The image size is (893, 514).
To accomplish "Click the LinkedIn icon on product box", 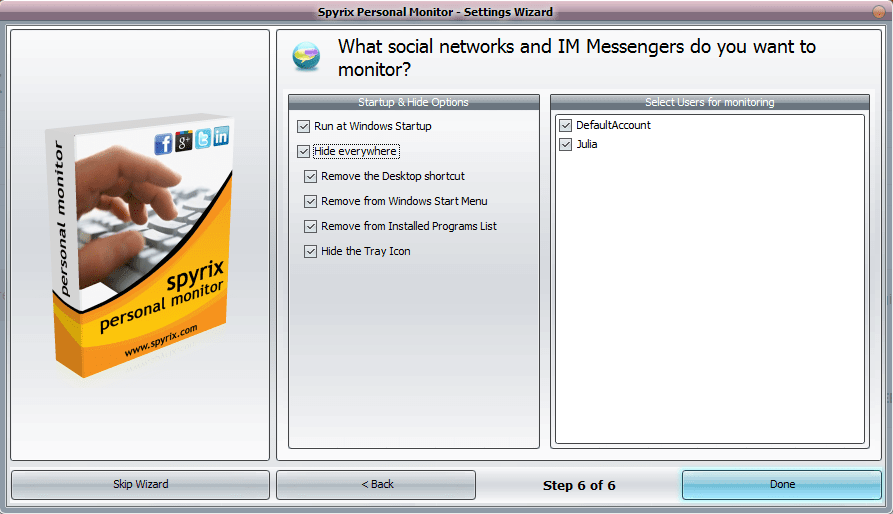I will tap(222, 135).
